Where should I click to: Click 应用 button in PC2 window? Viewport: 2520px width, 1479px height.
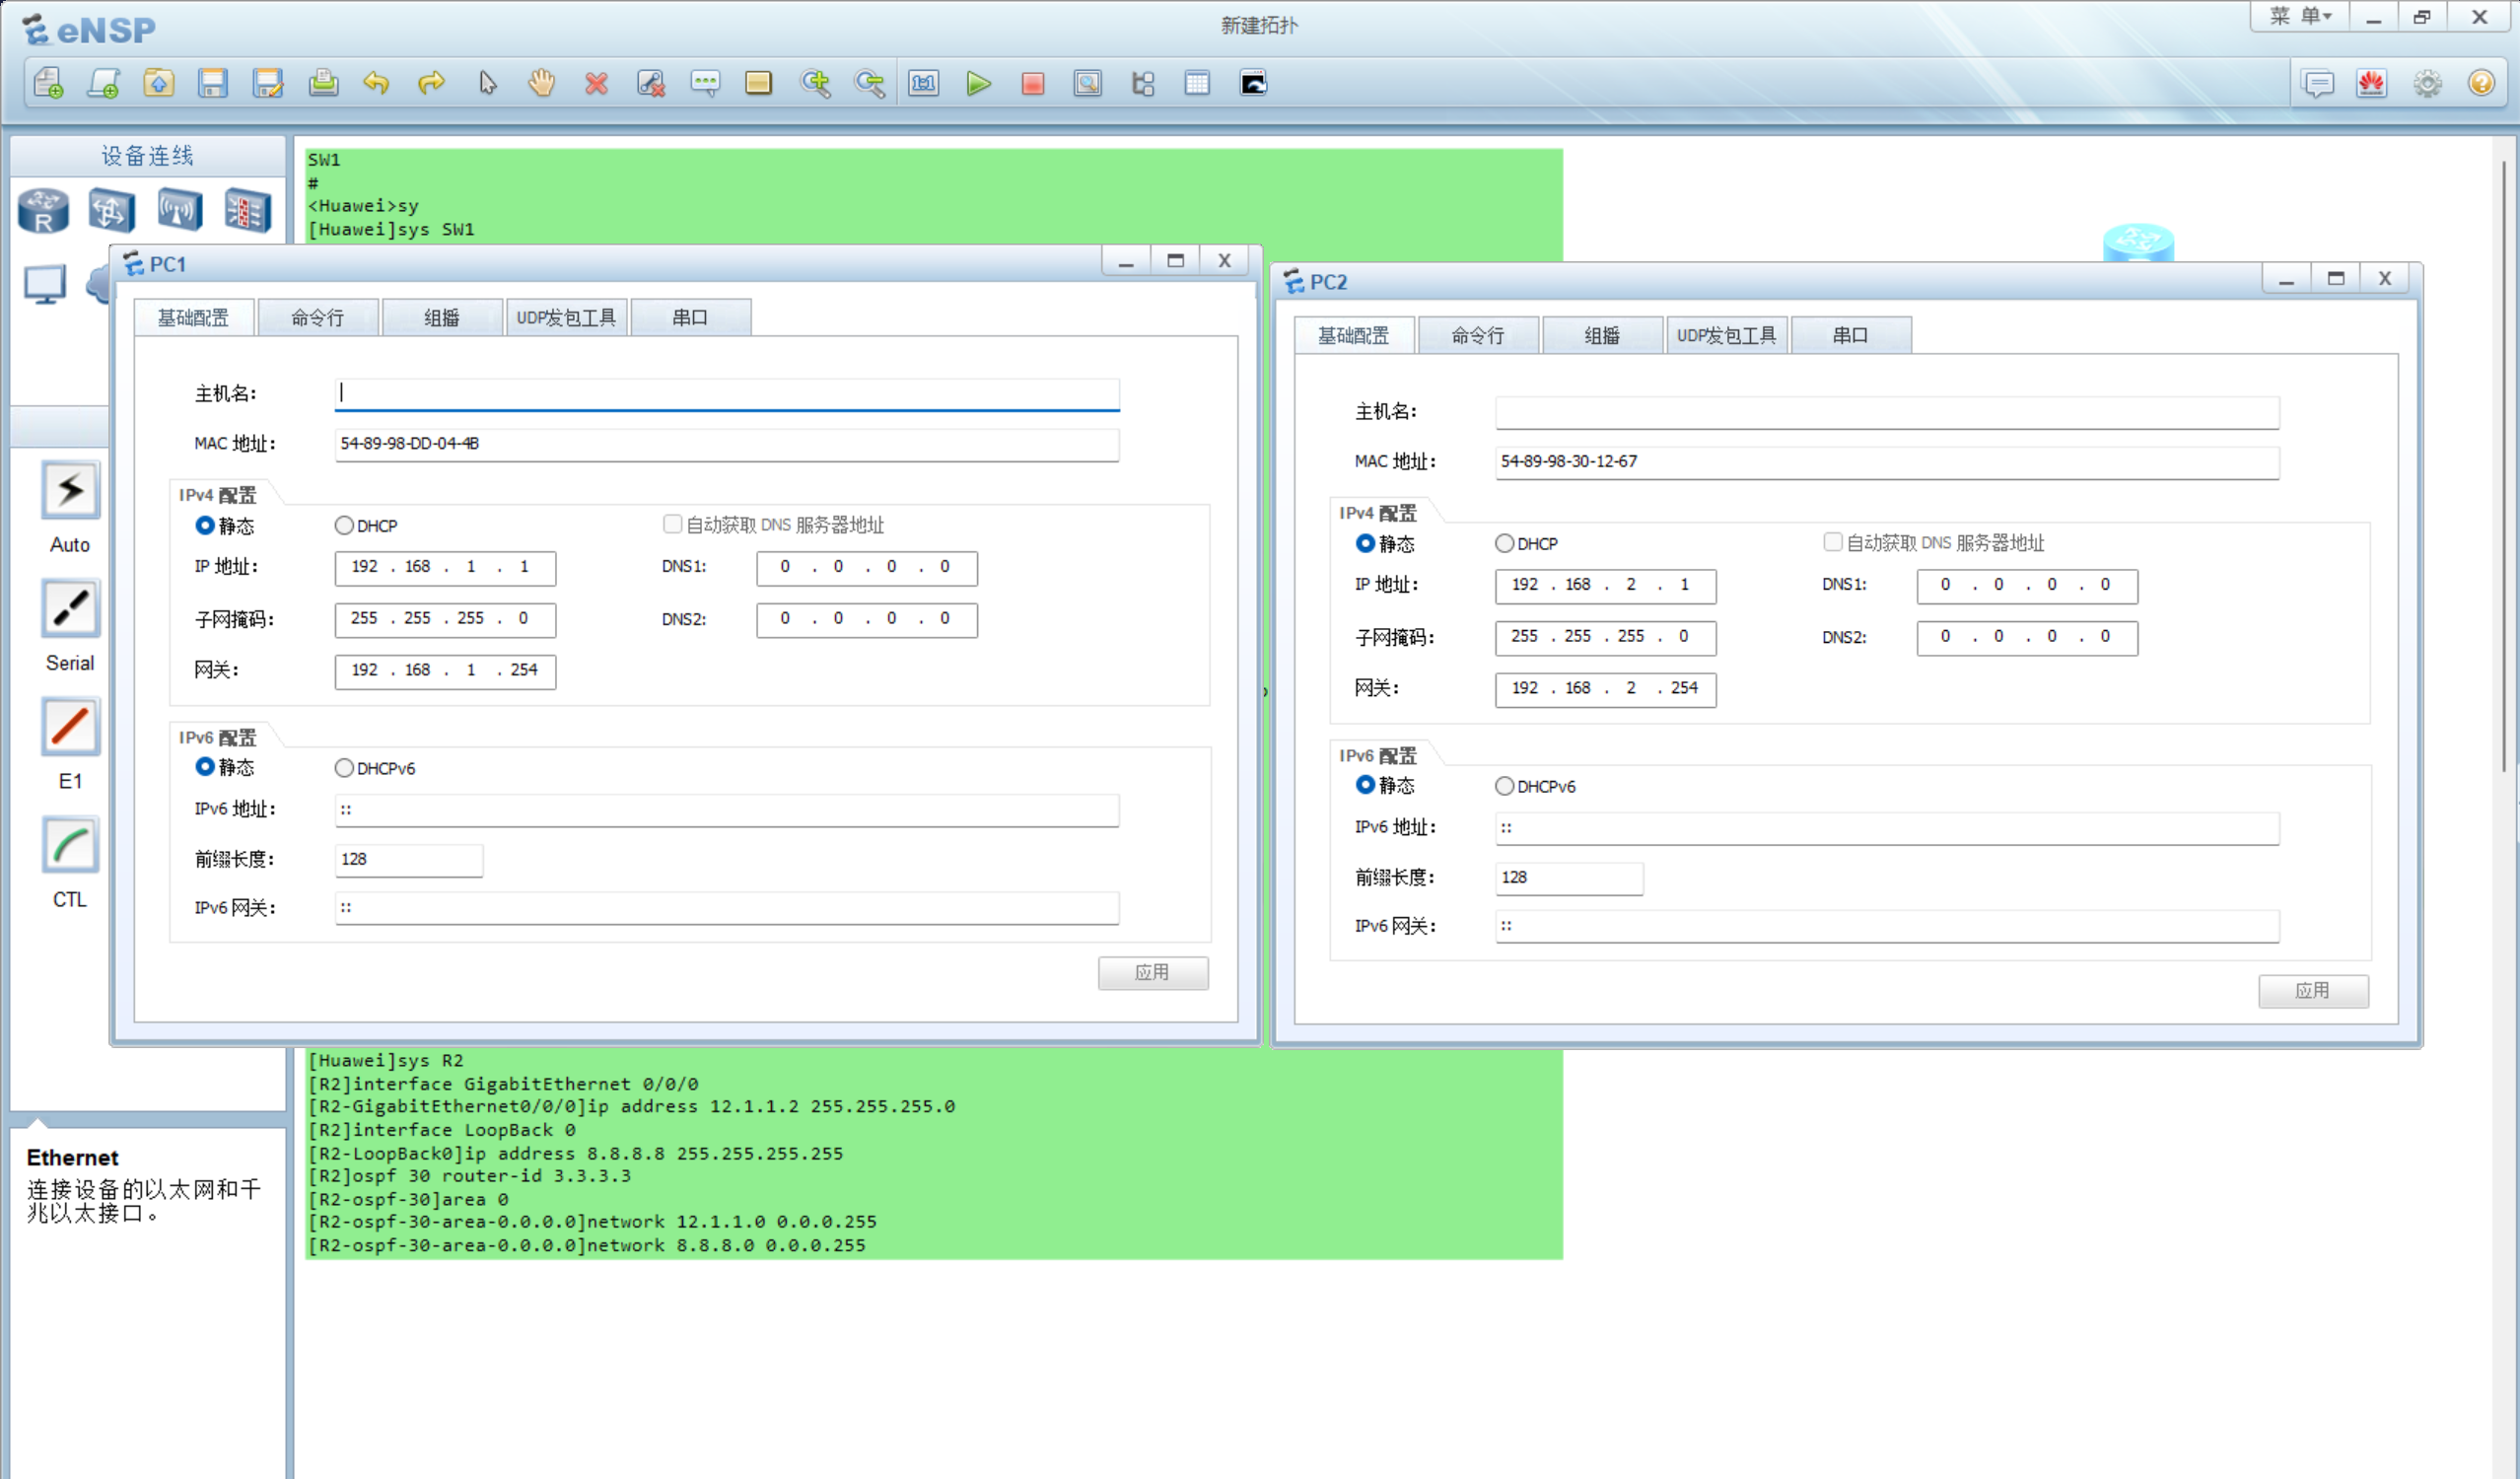tap(2312, 990)
